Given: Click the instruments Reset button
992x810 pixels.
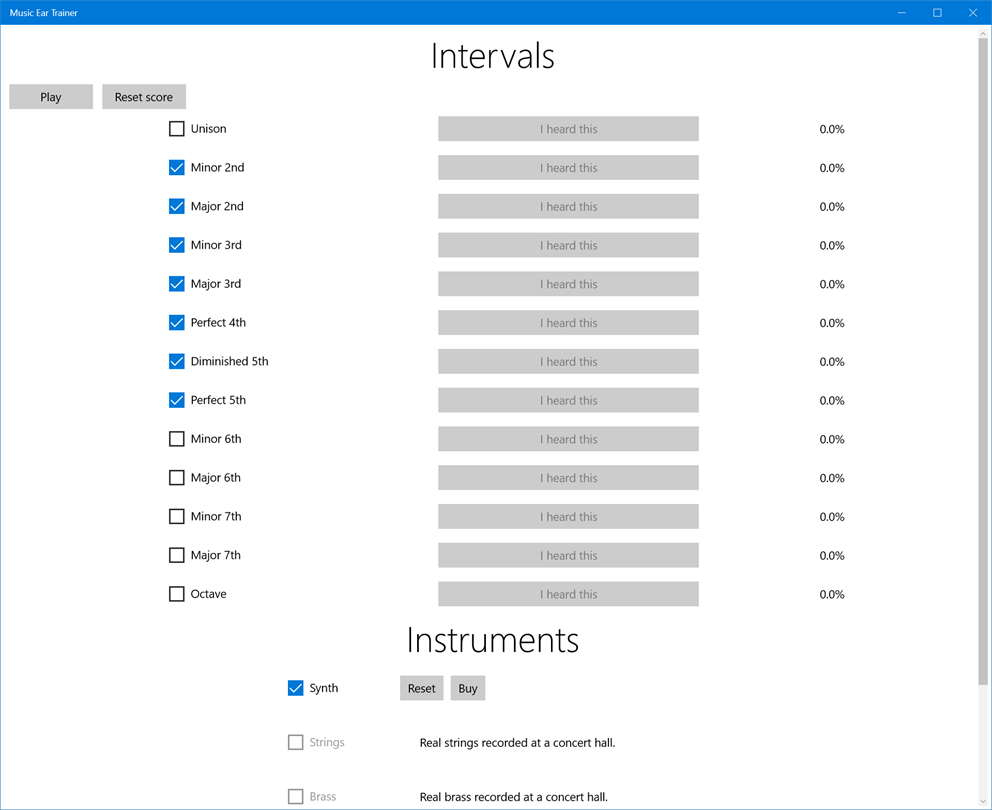Looking at the screenshot, I should pyautogui.click(x=422, y=688).
